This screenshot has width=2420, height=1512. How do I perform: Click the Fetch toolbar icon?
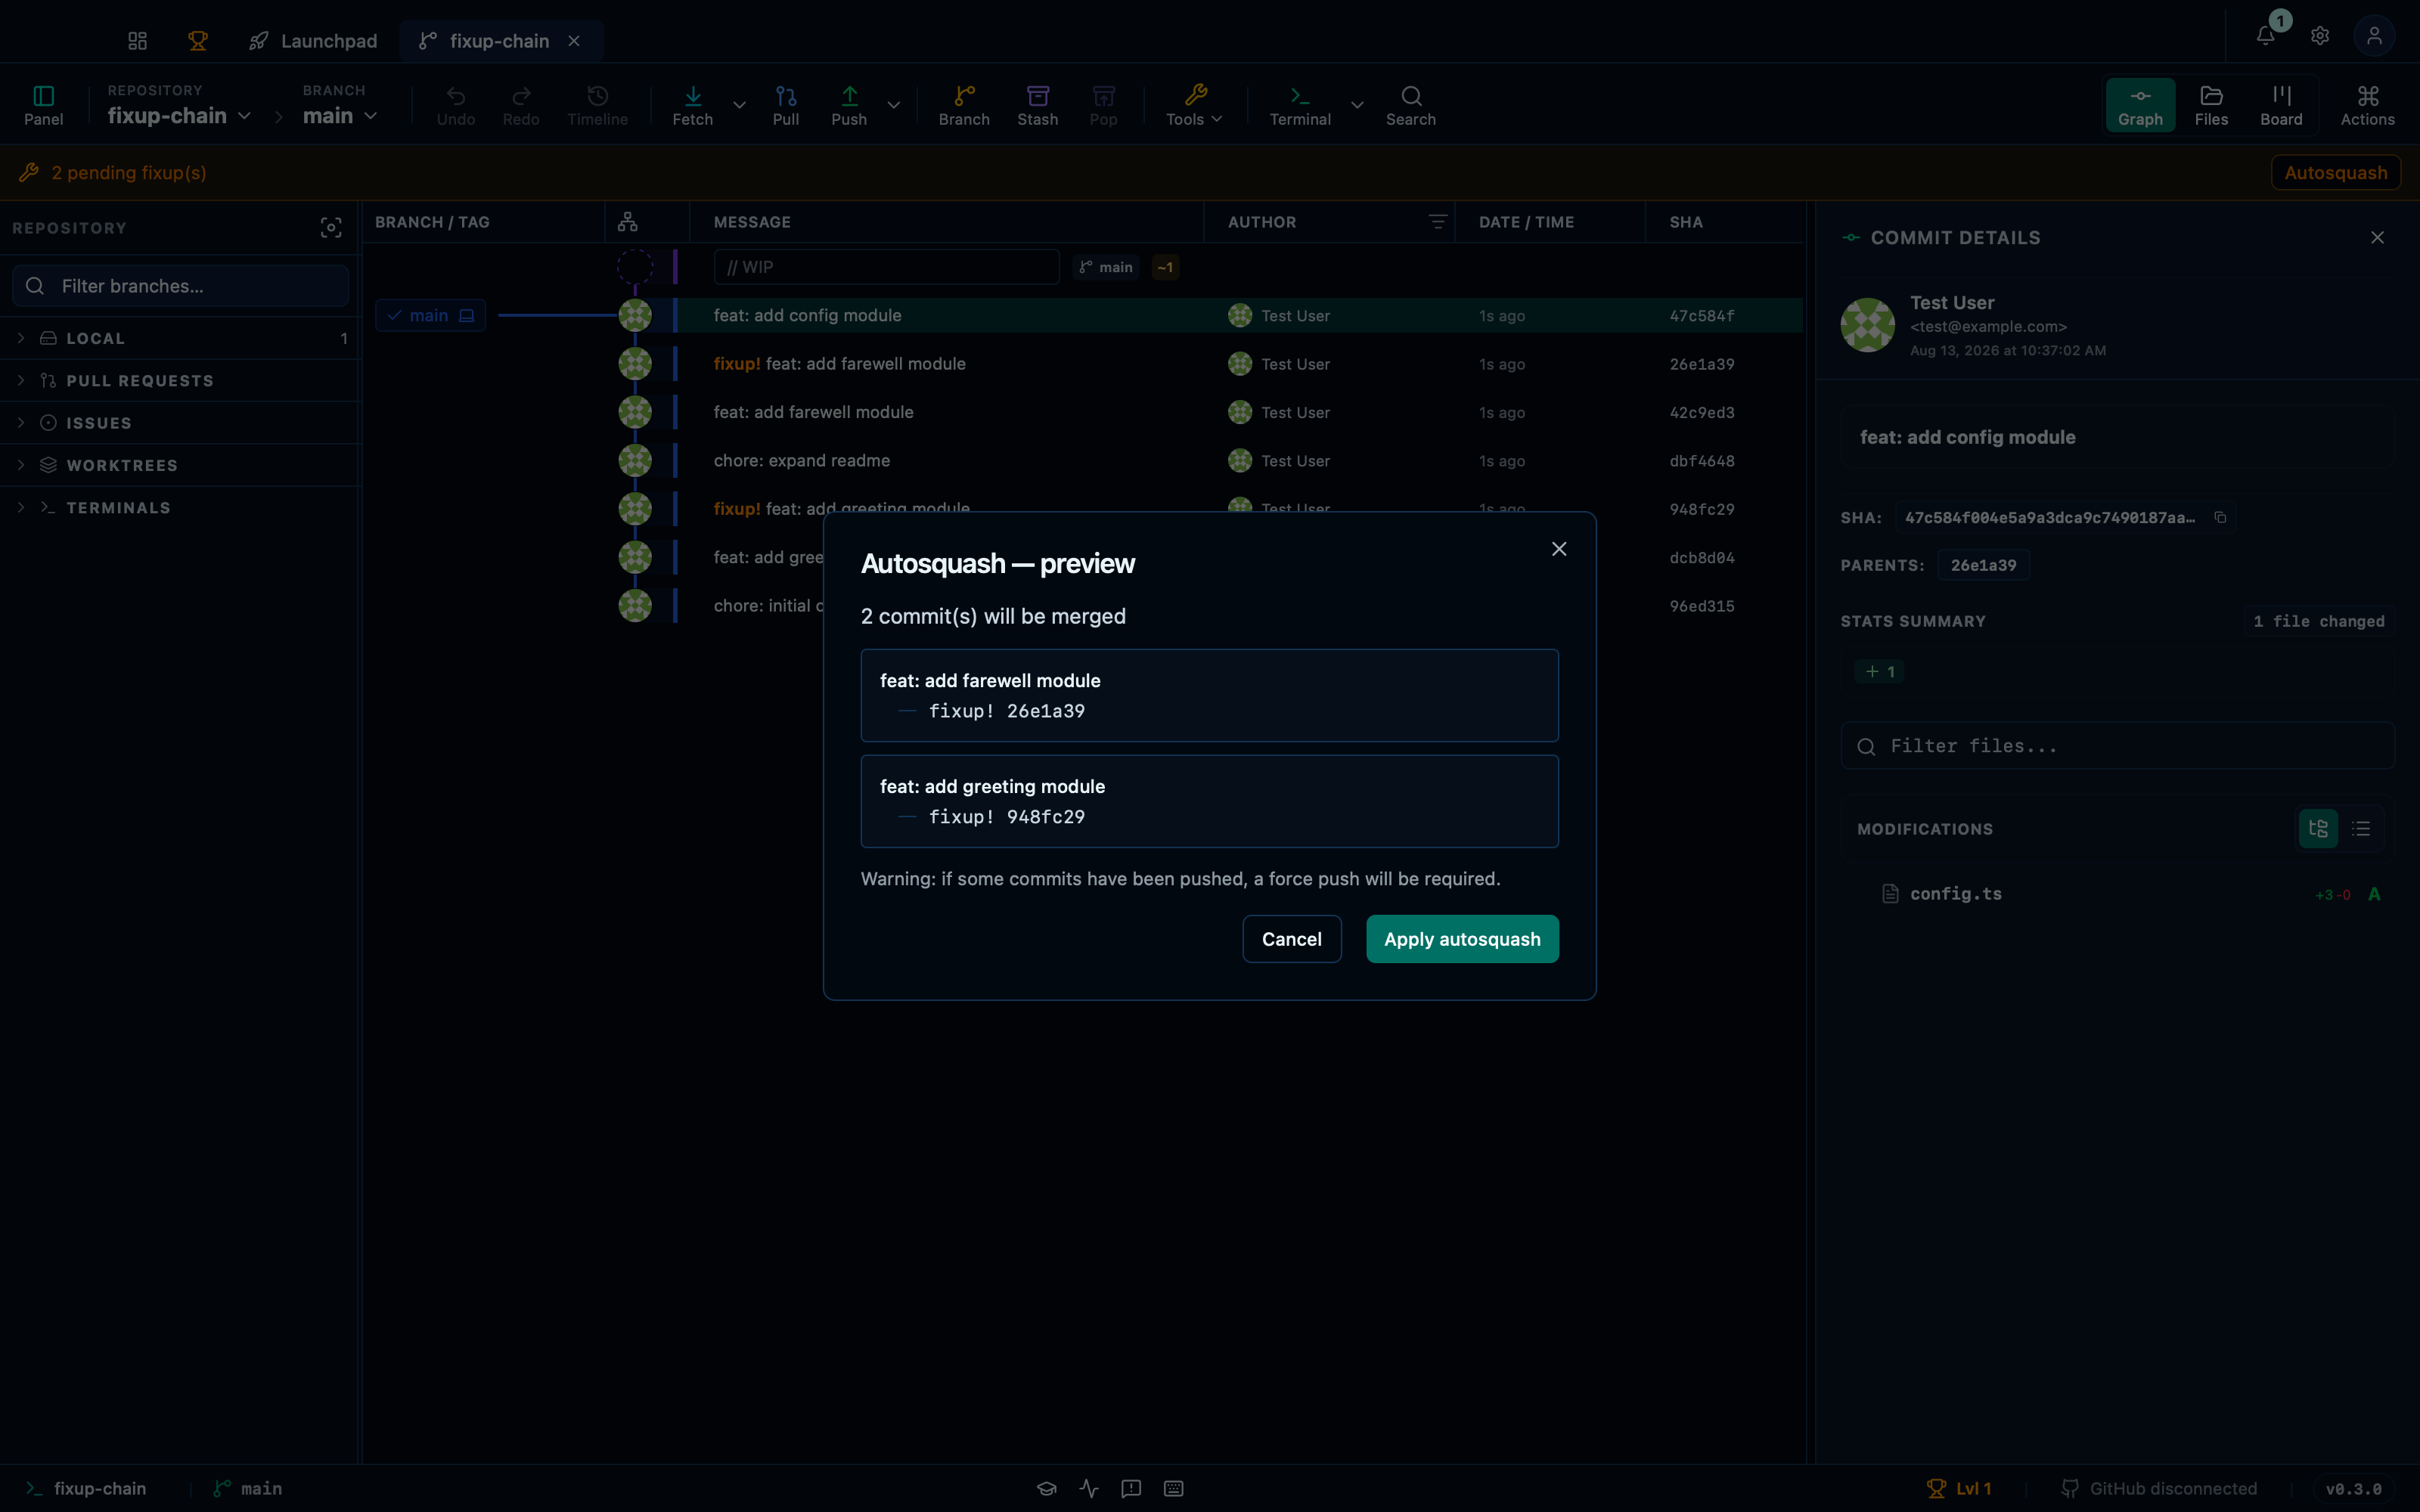[693, 105]
